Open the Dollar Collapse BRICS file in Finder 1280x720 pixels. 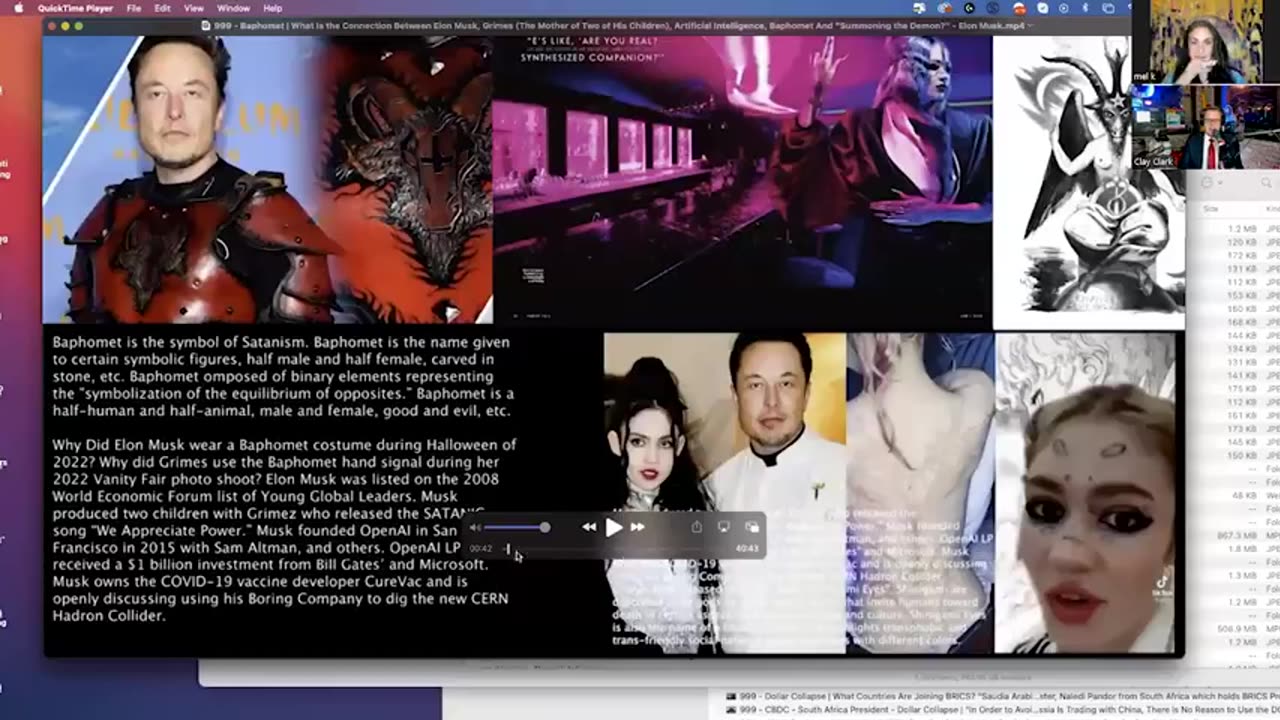(x=1003, y=696)
